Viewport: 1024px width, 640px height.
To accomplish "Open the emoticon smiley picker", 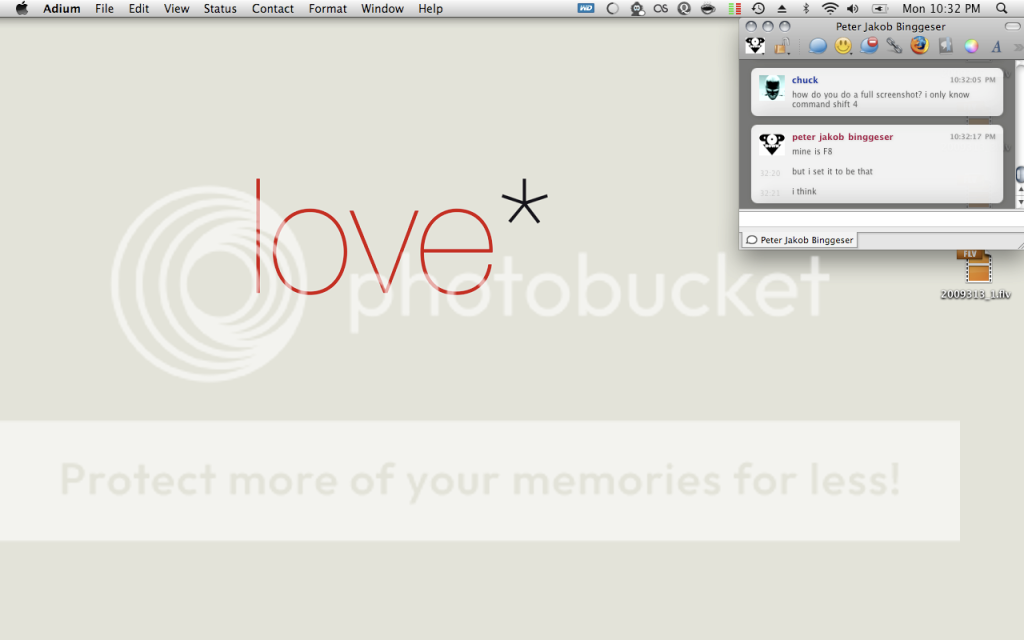I will tap(844, 46).
